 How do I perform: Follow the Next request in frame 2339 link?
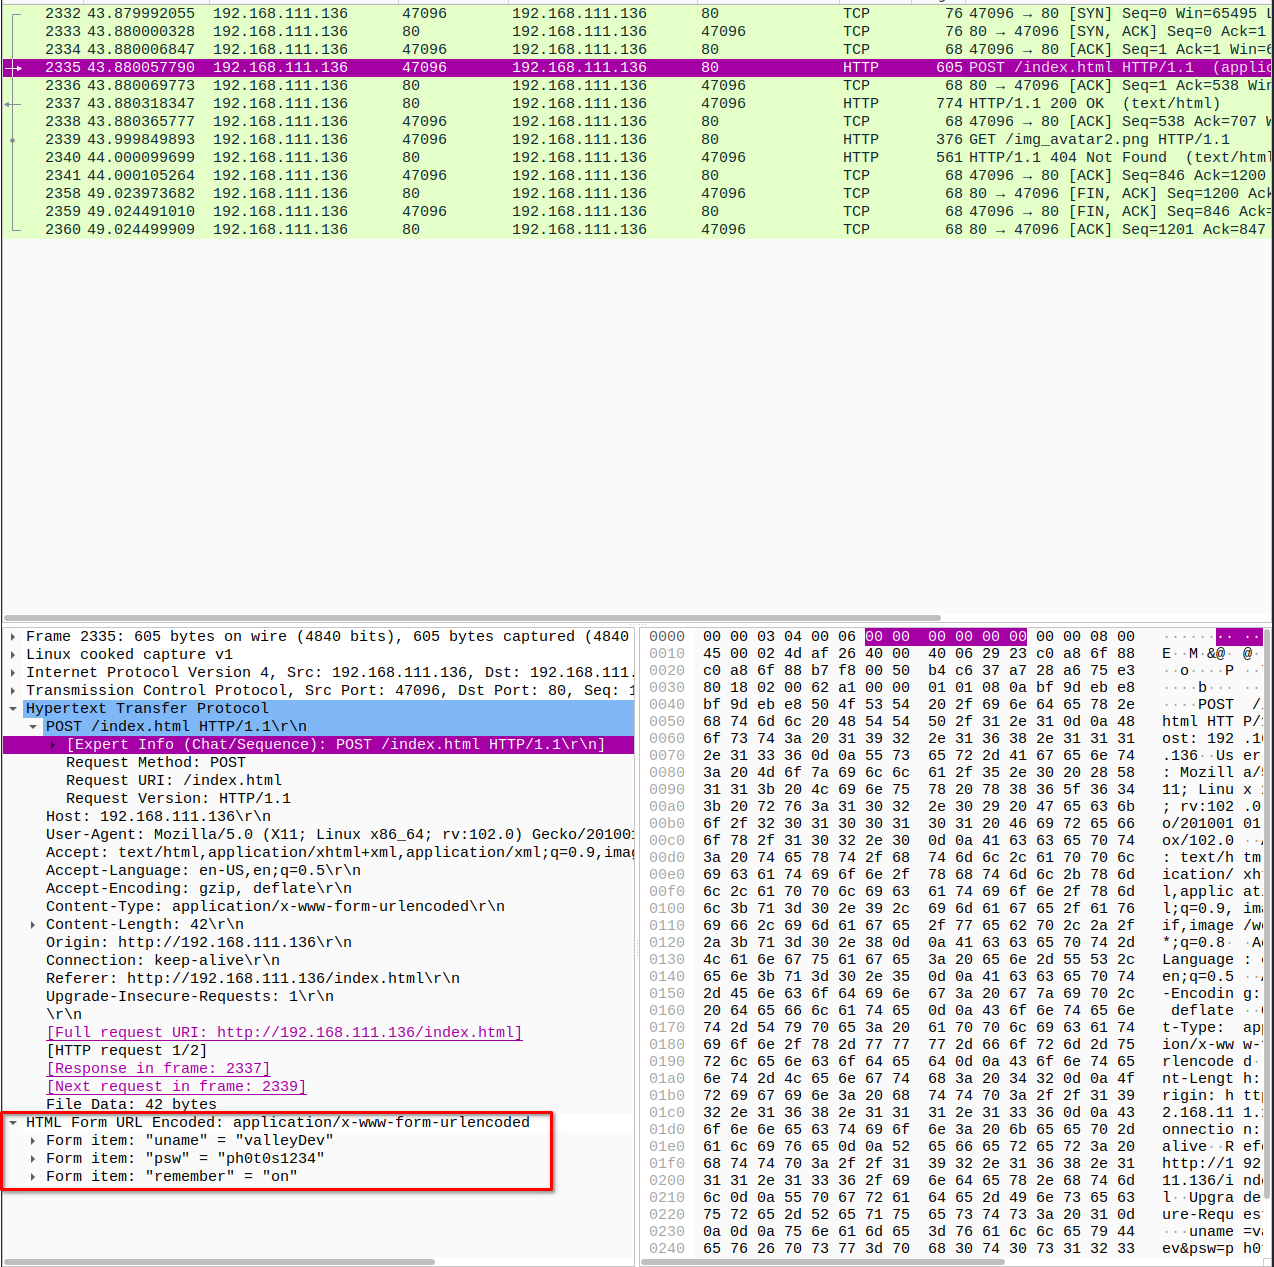(x=176, y=1087)
